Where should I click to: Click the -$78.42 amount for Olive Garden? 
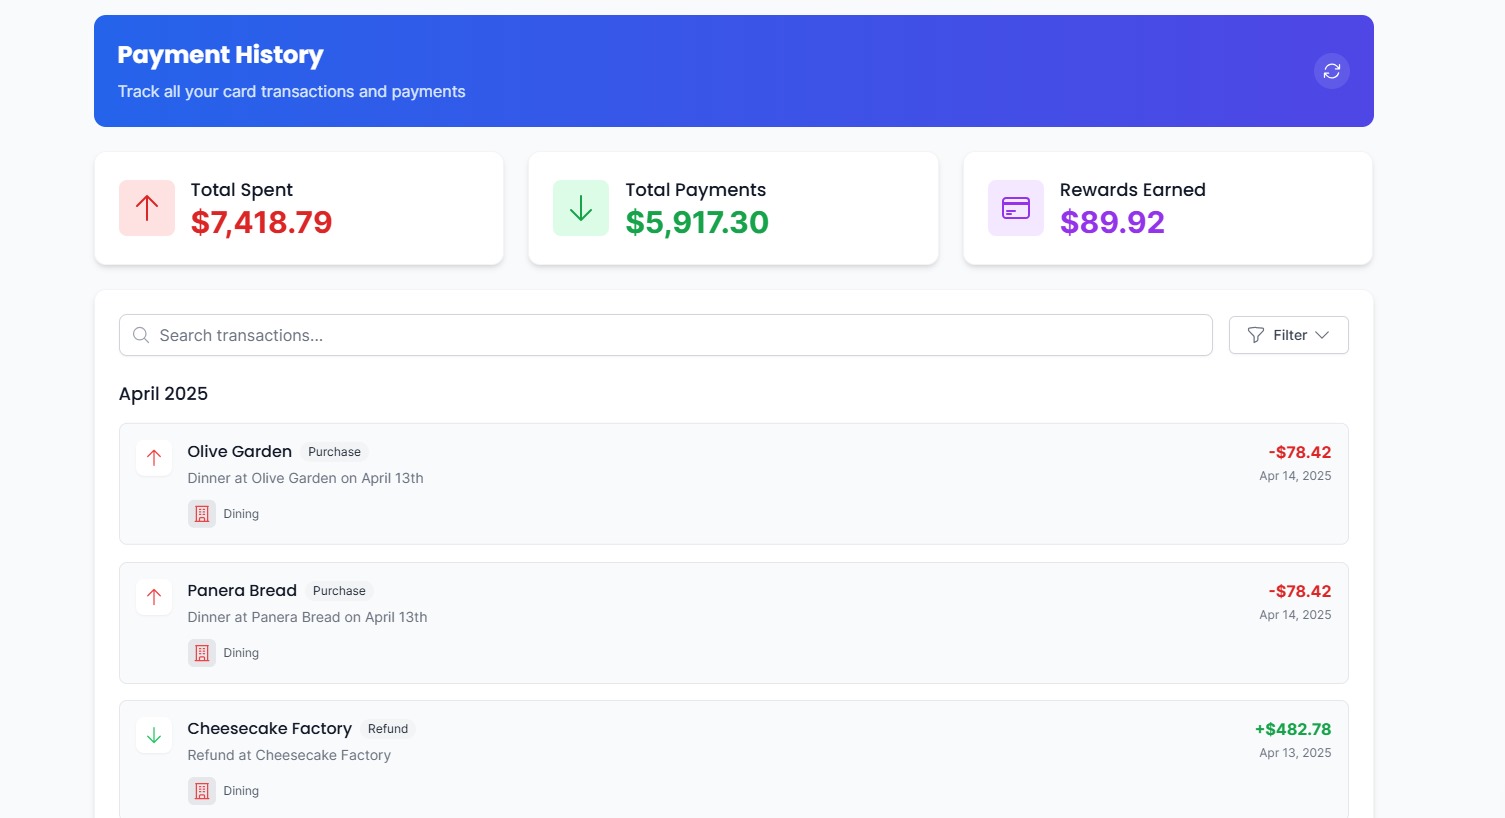tap(1300, 452)
